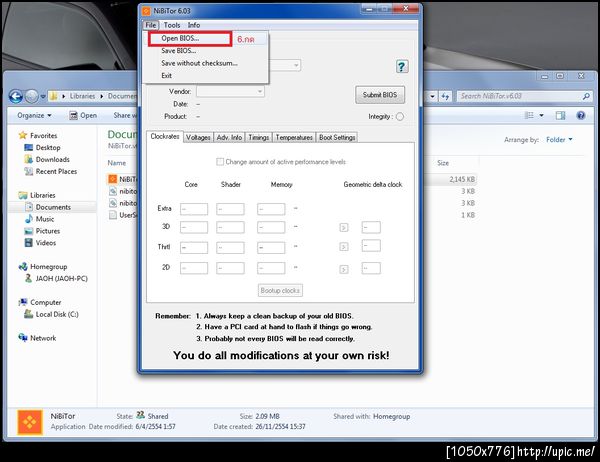Open the Info menu in NiBiTor
Screen dimensions: 600x462
pos(194,25)
